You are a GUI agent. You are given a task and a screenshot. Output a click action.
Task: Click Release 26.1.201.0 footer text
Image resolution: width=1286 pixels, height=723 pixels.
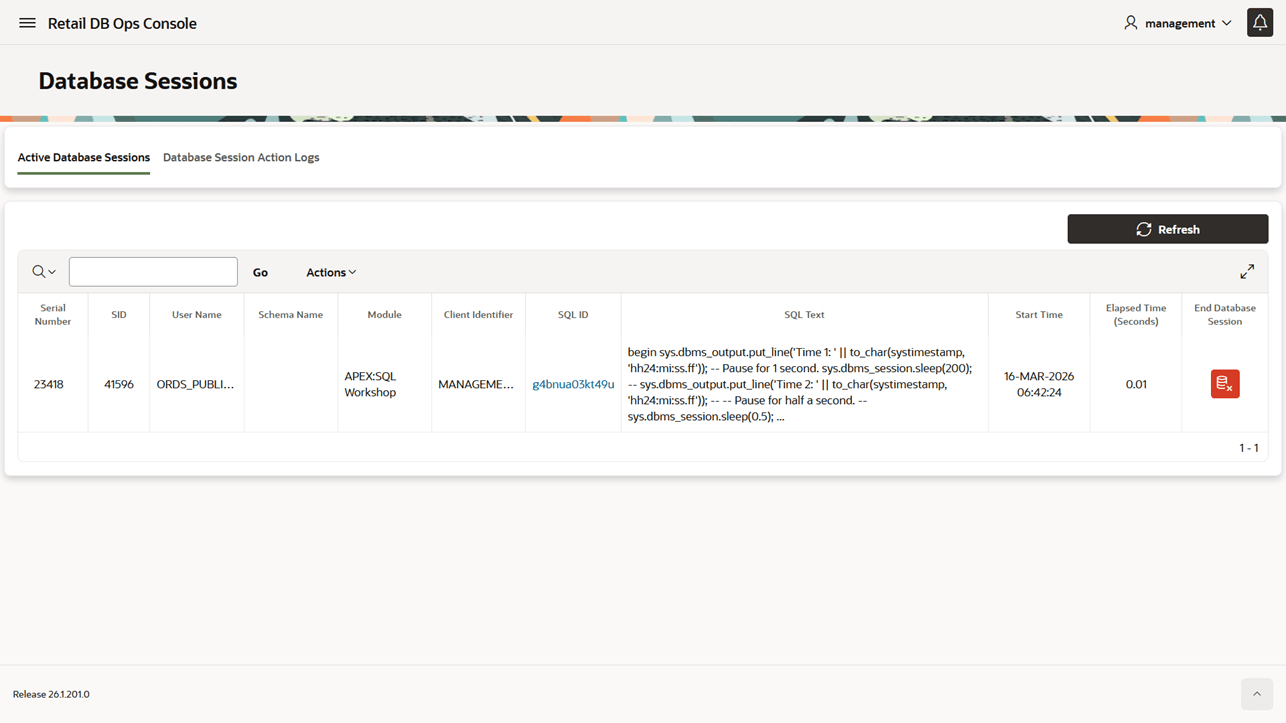[51, 694]
